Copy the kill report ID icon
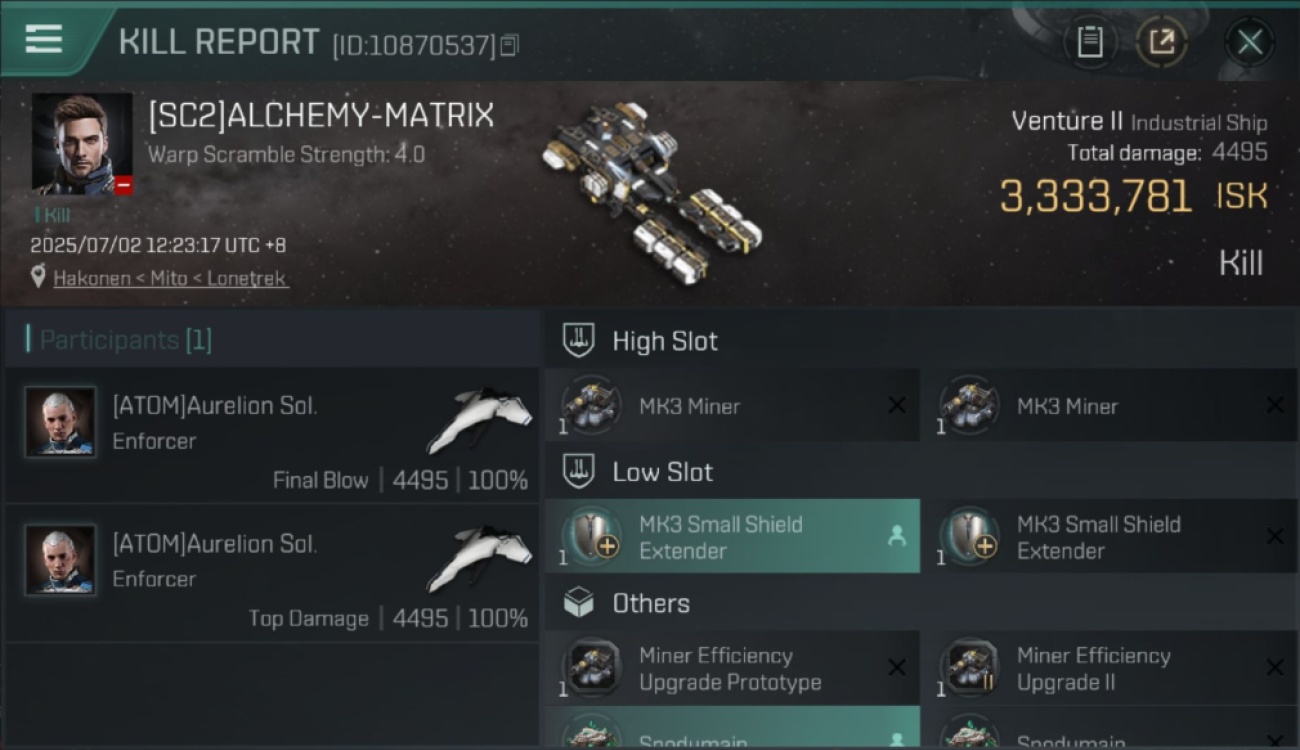This screenshot has width=1300, height=750. tap(509, 45)
